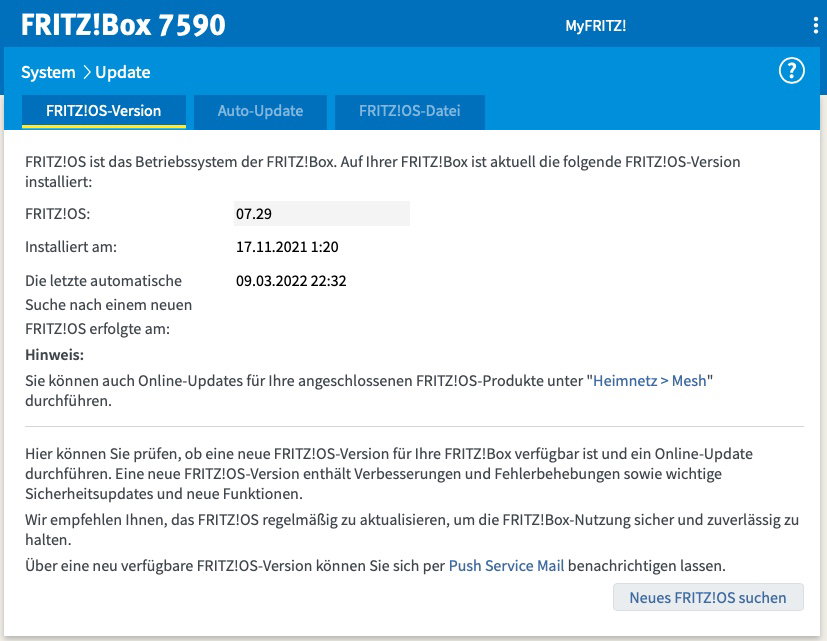Go to System in the breadcrumb
827x641 pixels.
pyautogui.click(x=48, y=72)
